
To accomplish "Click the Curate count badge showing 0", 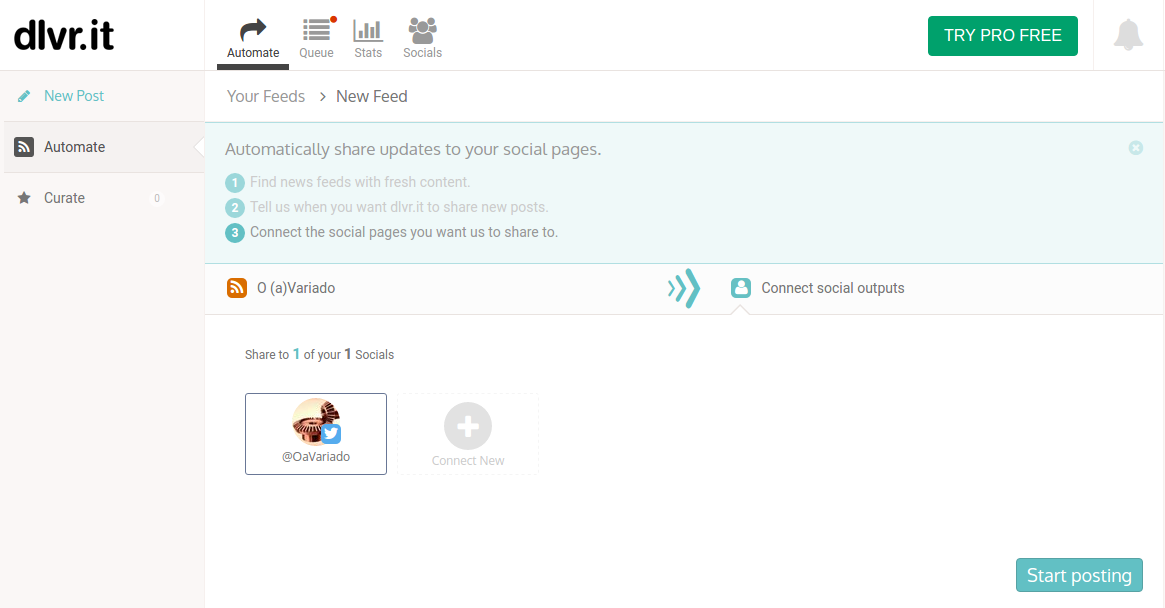I will click(157, 198).
